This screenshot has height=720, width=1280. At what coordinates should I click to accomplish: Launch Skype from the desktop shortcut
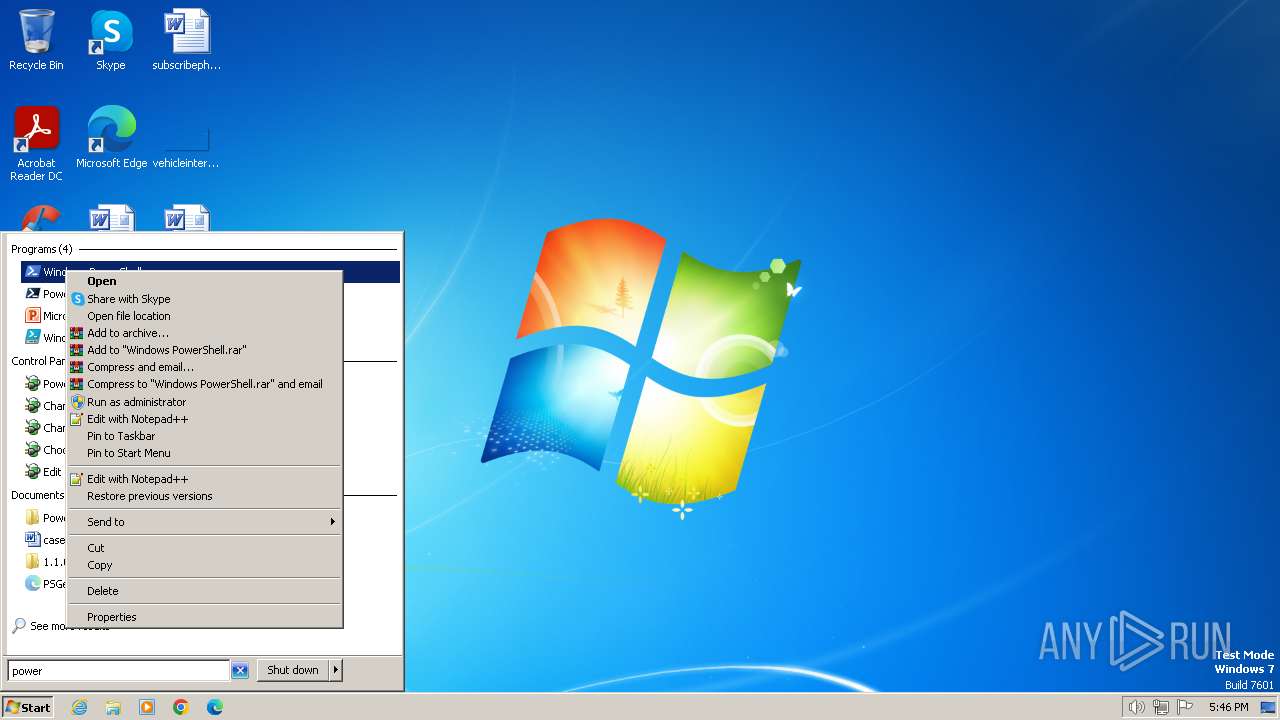pos(110,40)
